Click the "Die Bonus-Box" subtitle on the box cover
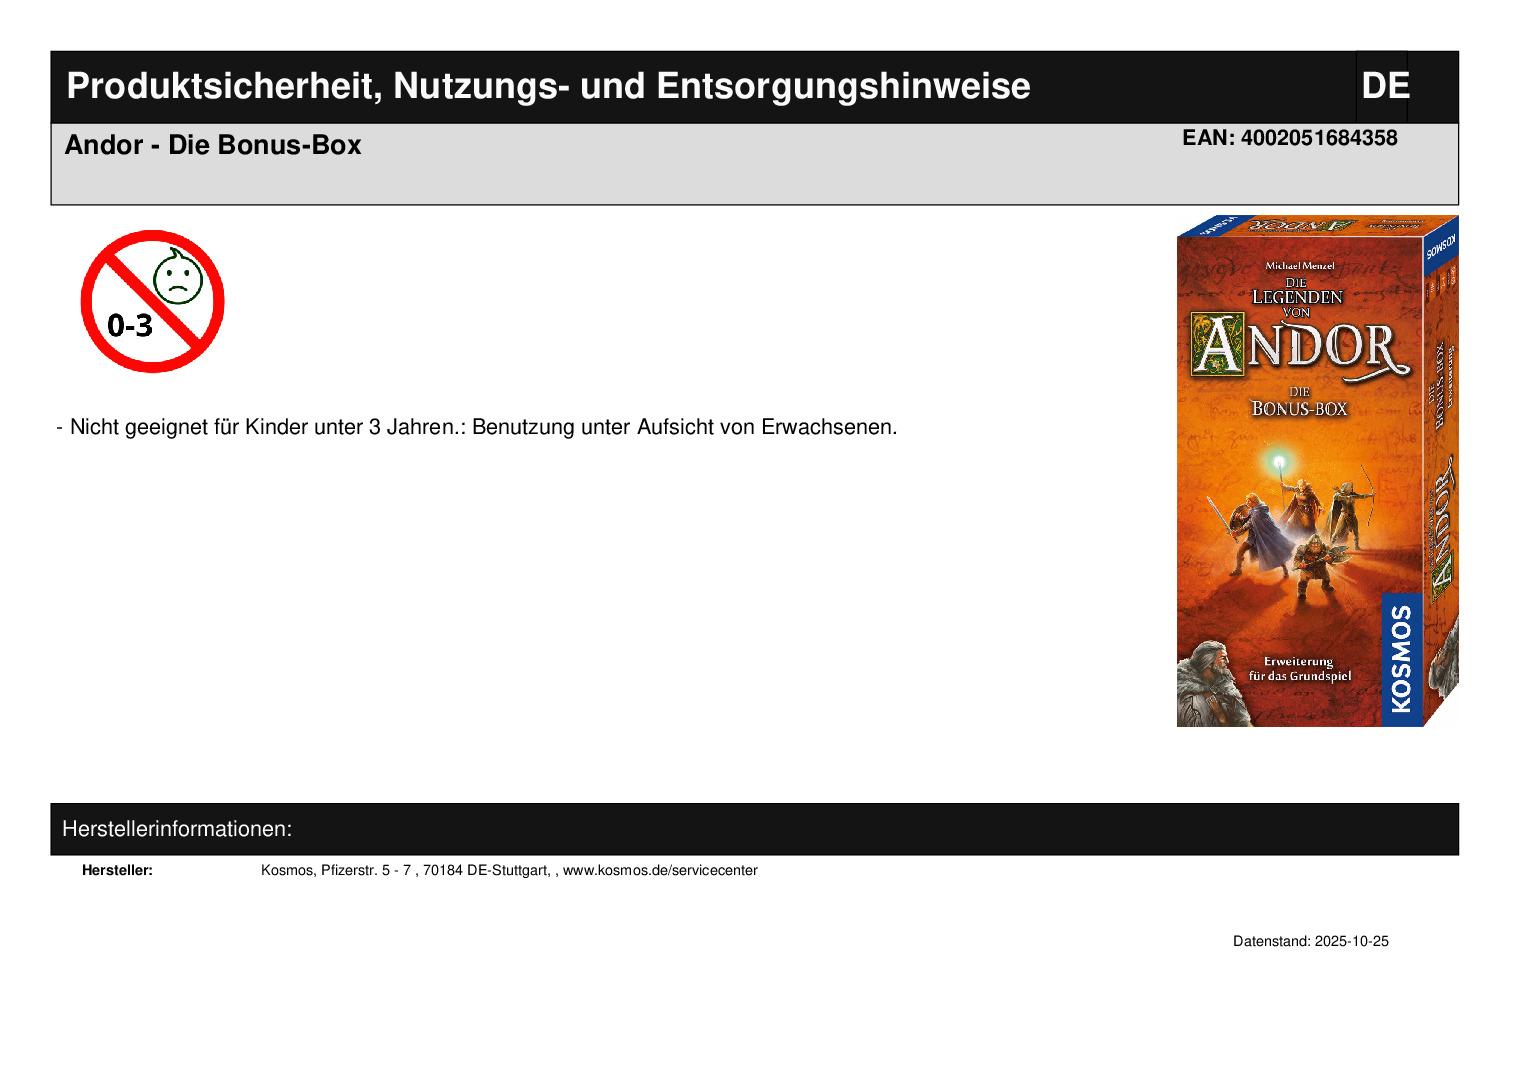 pos(1299,401)
